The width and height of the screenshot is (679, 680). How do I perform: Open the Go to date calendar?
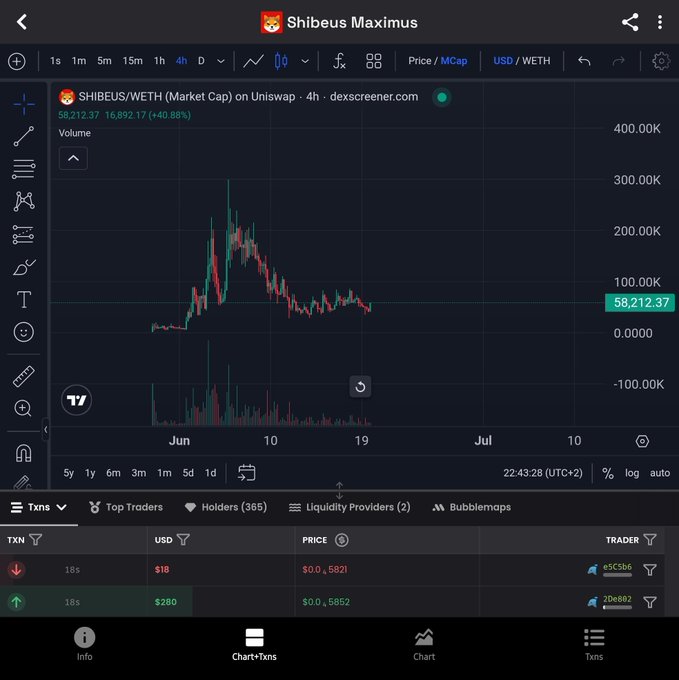pyautogui.click(x=247, y=473)
